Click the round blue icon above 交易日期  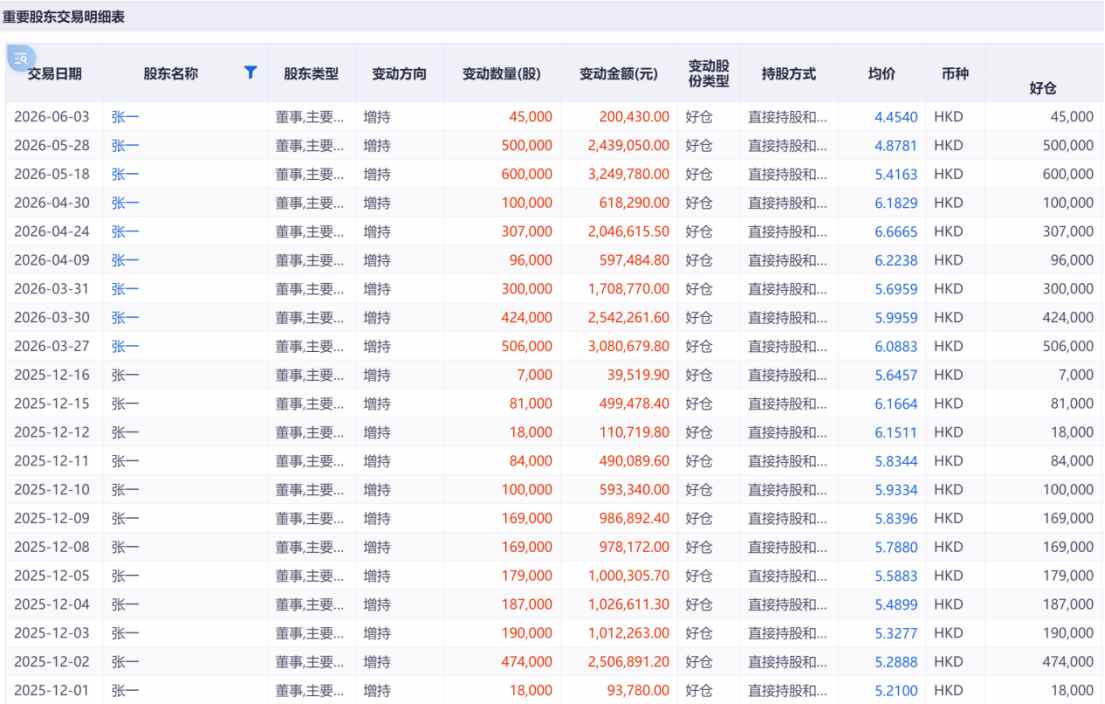click(x=21, y=58)
